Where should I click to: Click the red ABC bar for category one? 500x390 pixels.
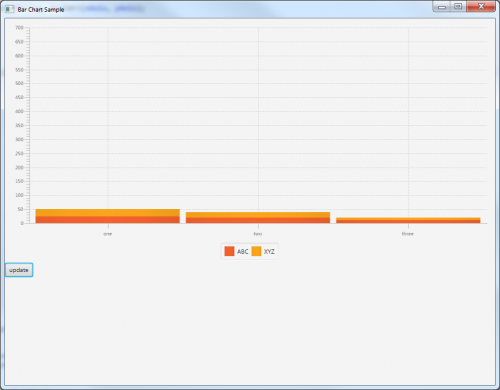point(108,220)
